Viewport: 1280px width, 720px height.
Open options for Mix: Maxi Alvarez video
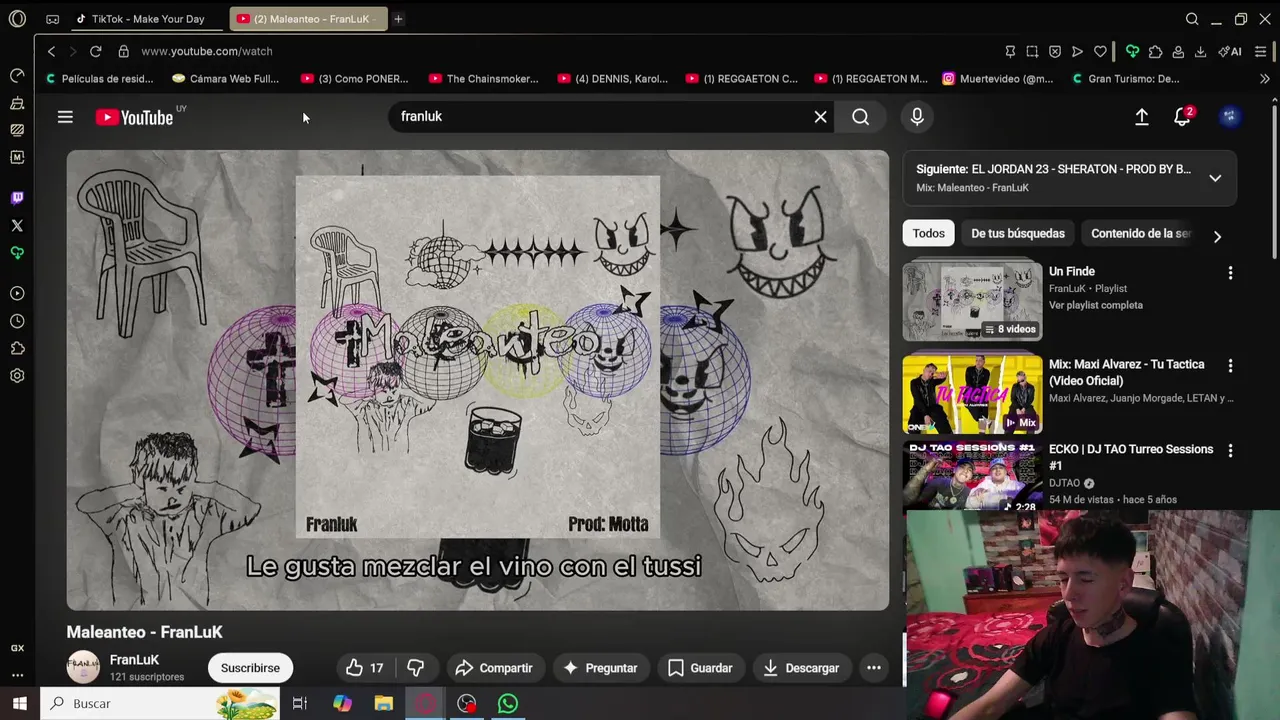coord(1230,366)
